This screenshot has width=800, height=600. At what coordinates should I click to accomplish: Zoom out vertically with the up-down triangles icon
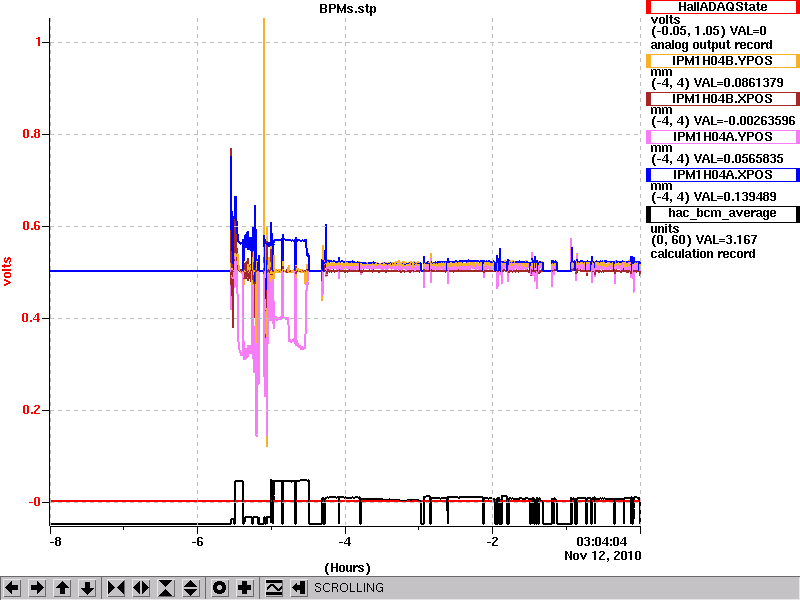[x=191, y=588]
